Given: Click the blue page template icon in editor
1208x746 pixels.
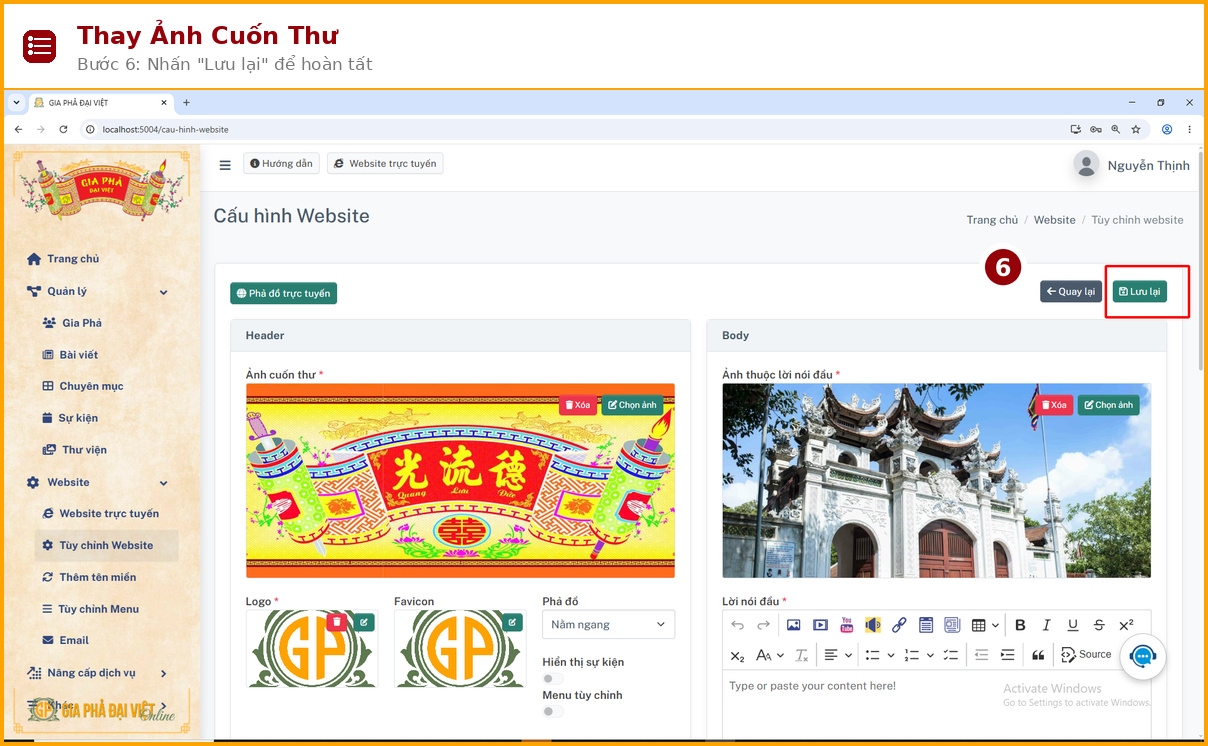Looking at the screenshot, I should 926,625.
